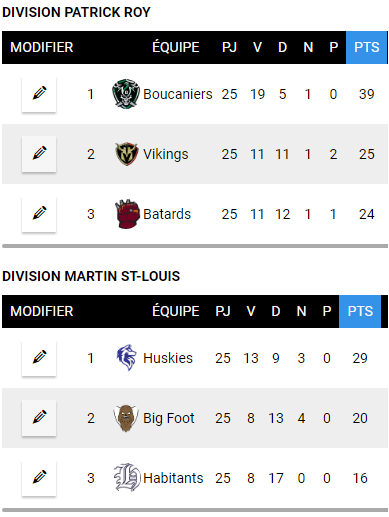Edit the Vikings row with pencil button

39,154
